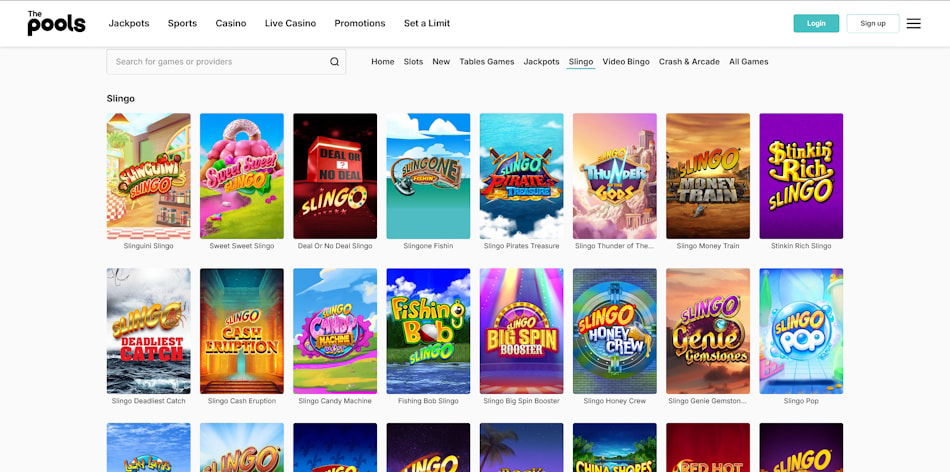
Task: Select Jackpots category tab under search
Action: [x=542, y=62]
